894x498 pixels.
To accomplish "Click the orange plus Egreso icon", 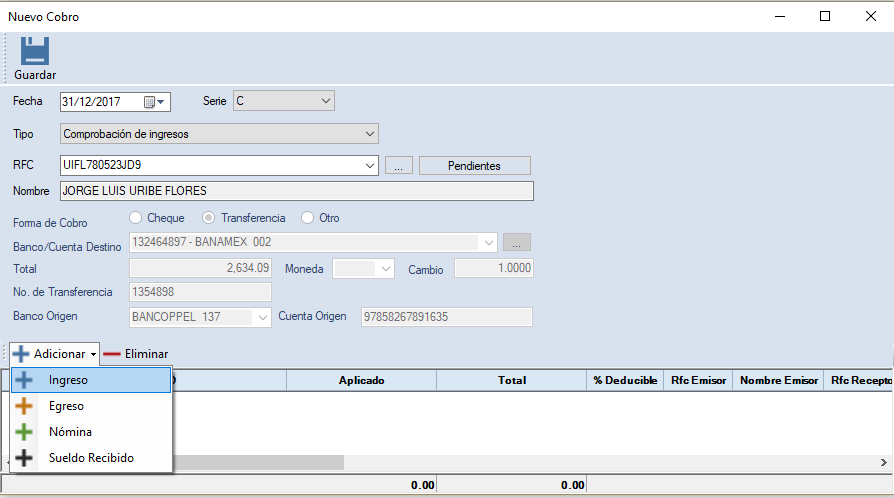I will (x=25, y=406).
